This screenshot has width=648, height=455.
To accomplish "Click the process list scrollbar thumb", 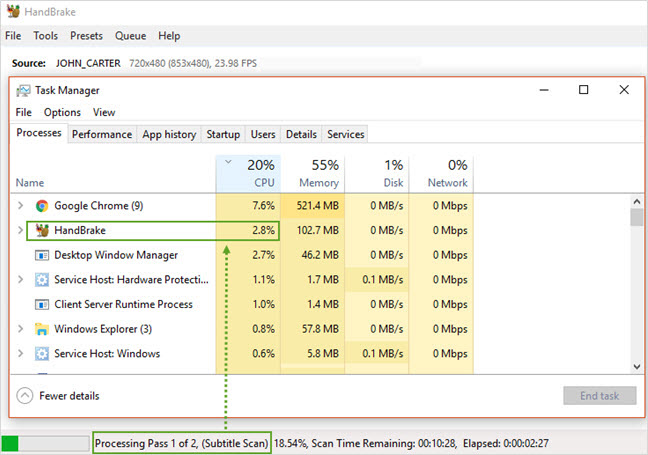I will (636, 217).
